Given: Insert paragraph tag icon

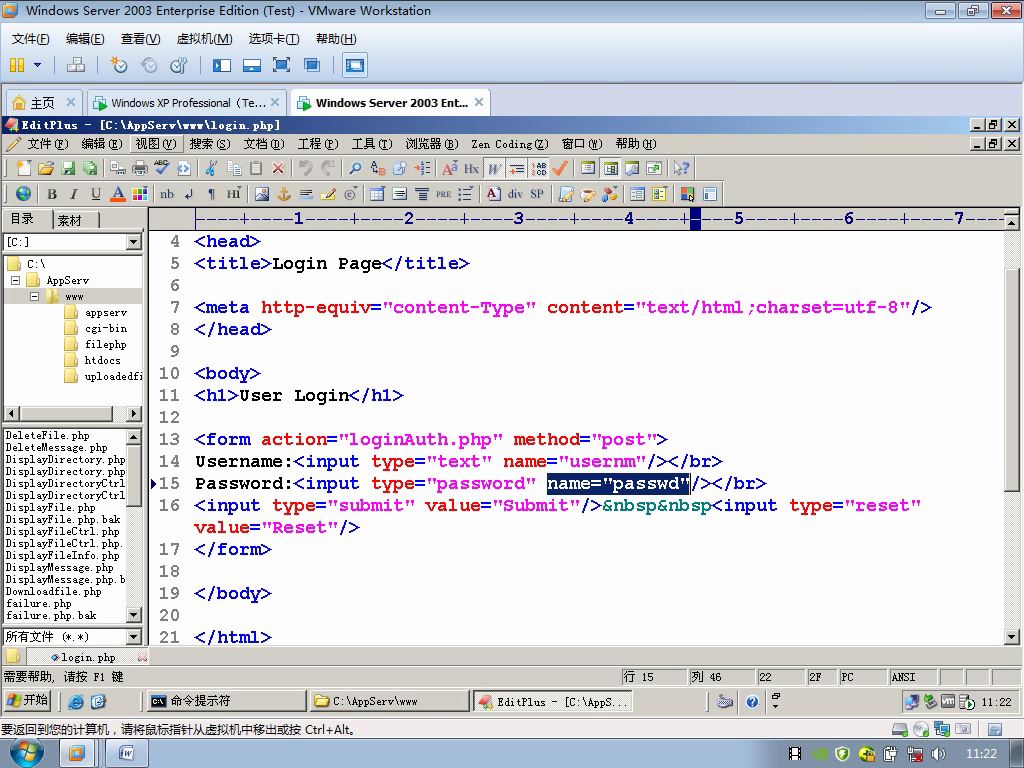Looking at the screenshot, I should (x=211, y=194).
